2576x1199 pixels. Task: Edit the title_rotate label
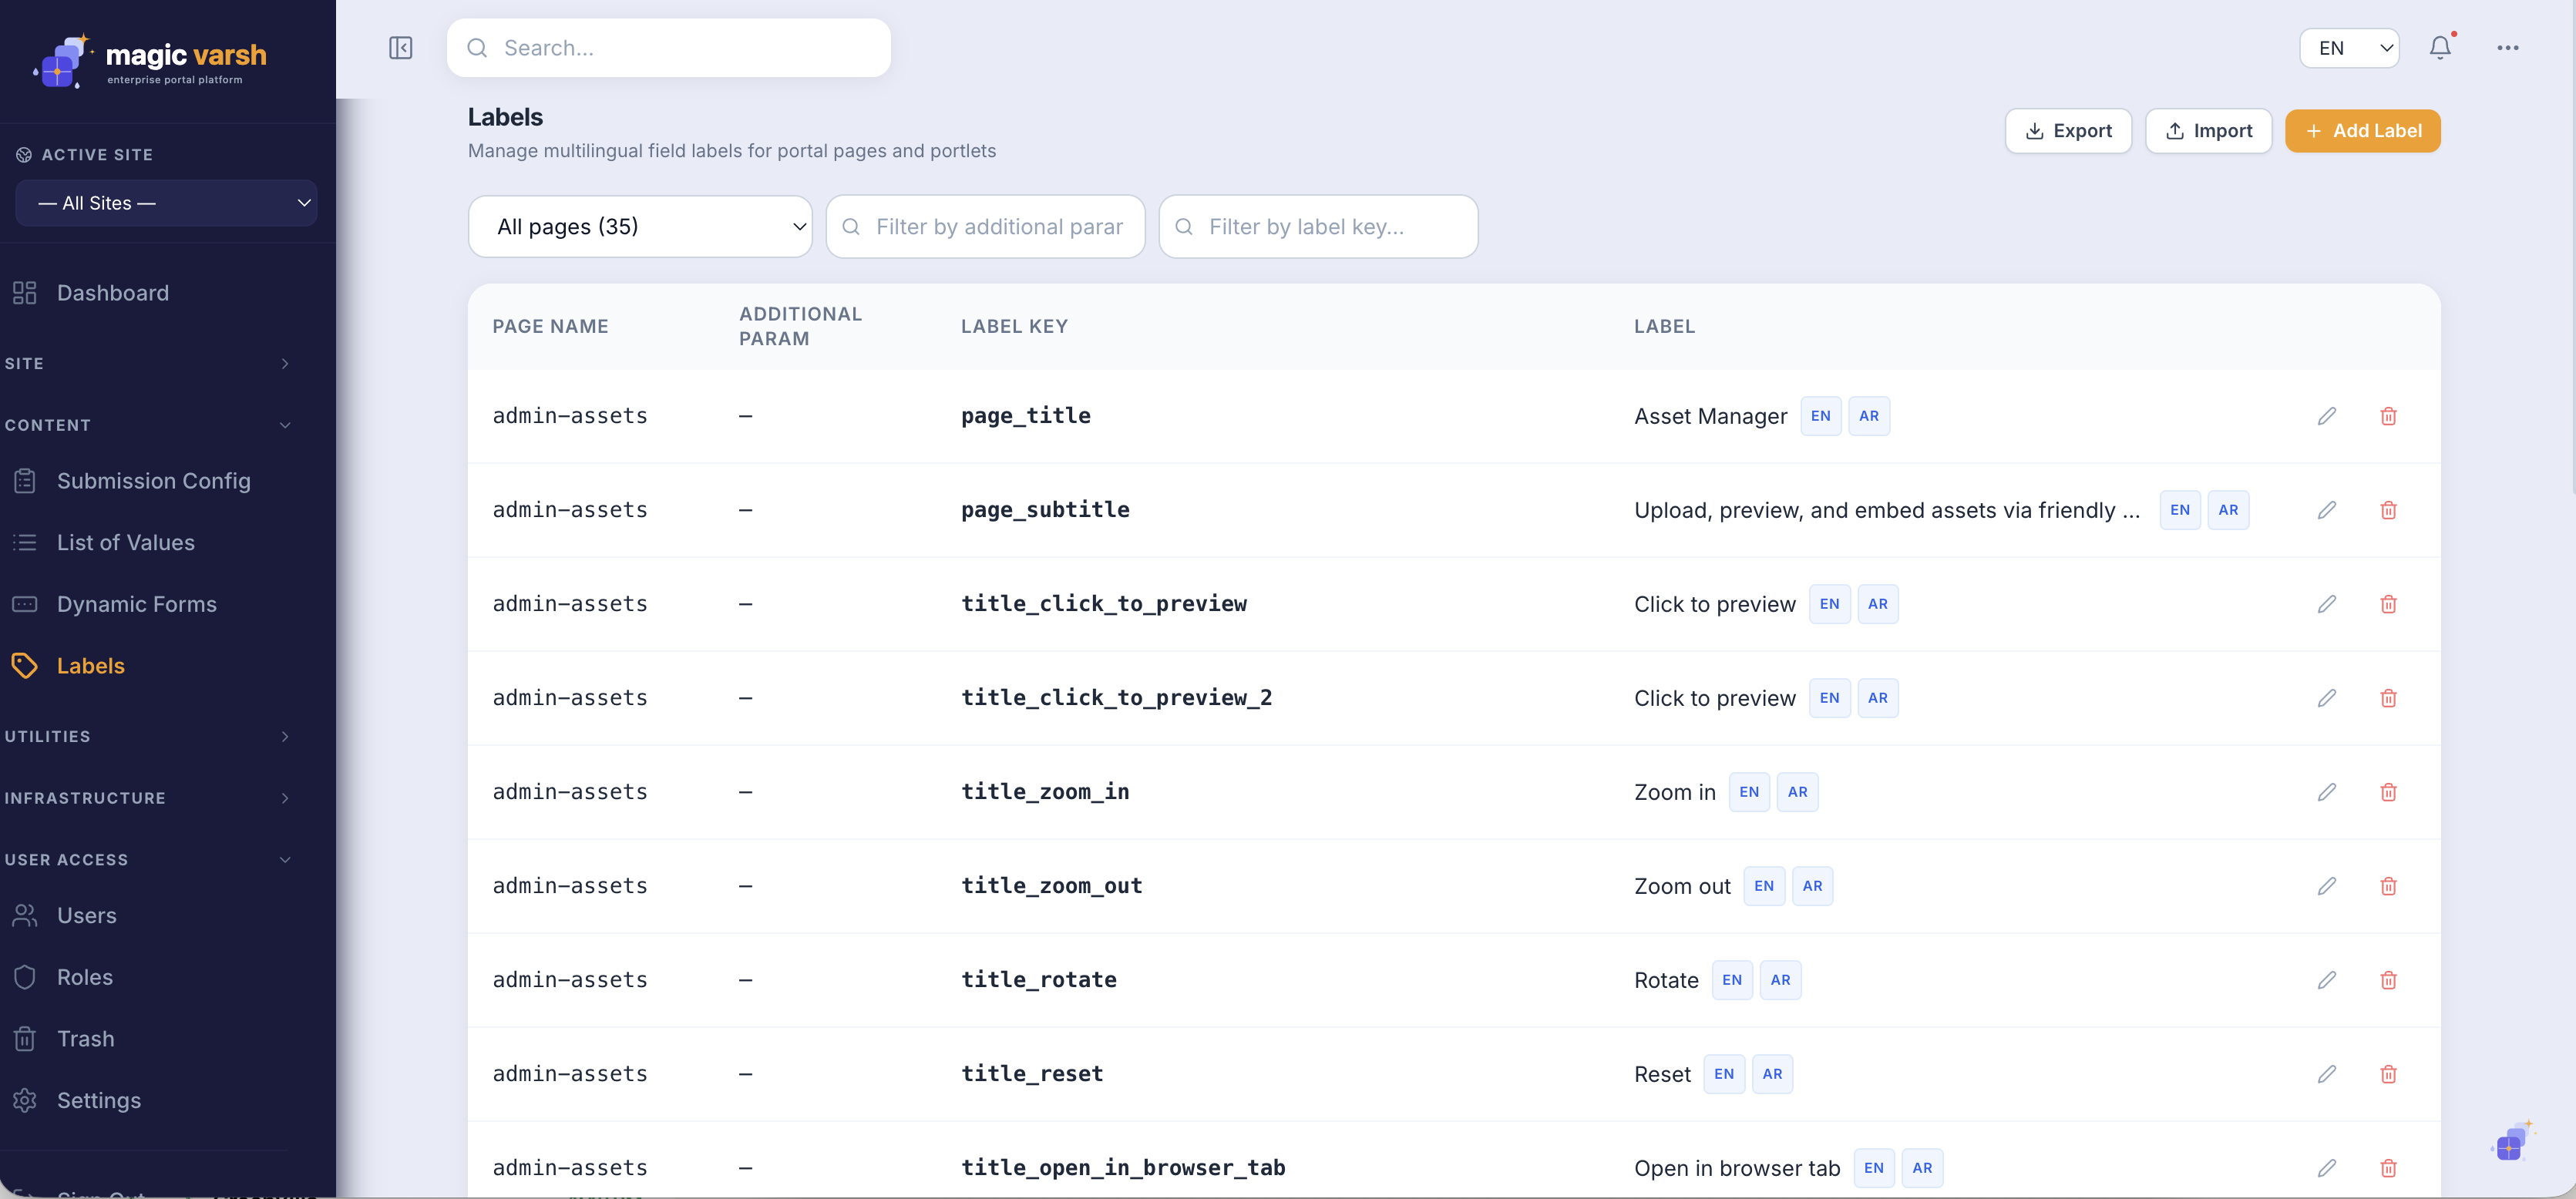pos(2327,980)
